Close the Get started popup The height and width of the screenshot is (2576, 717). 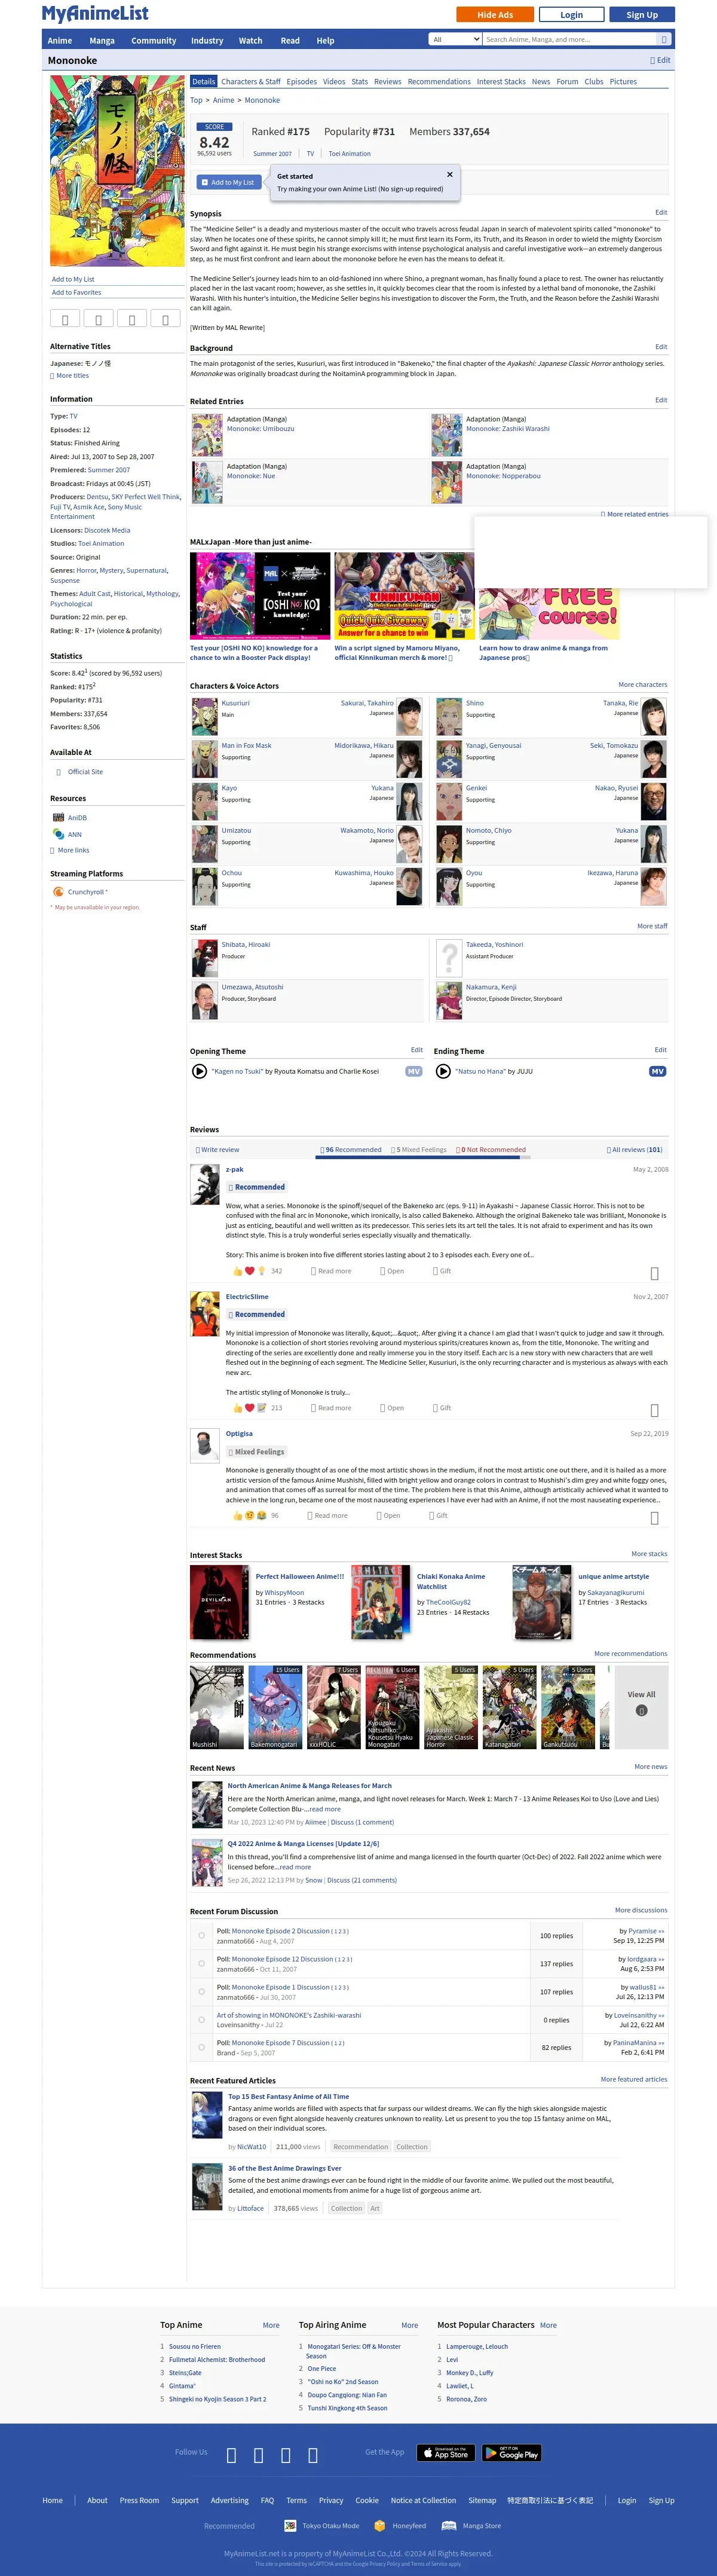[x=449, y=174]
